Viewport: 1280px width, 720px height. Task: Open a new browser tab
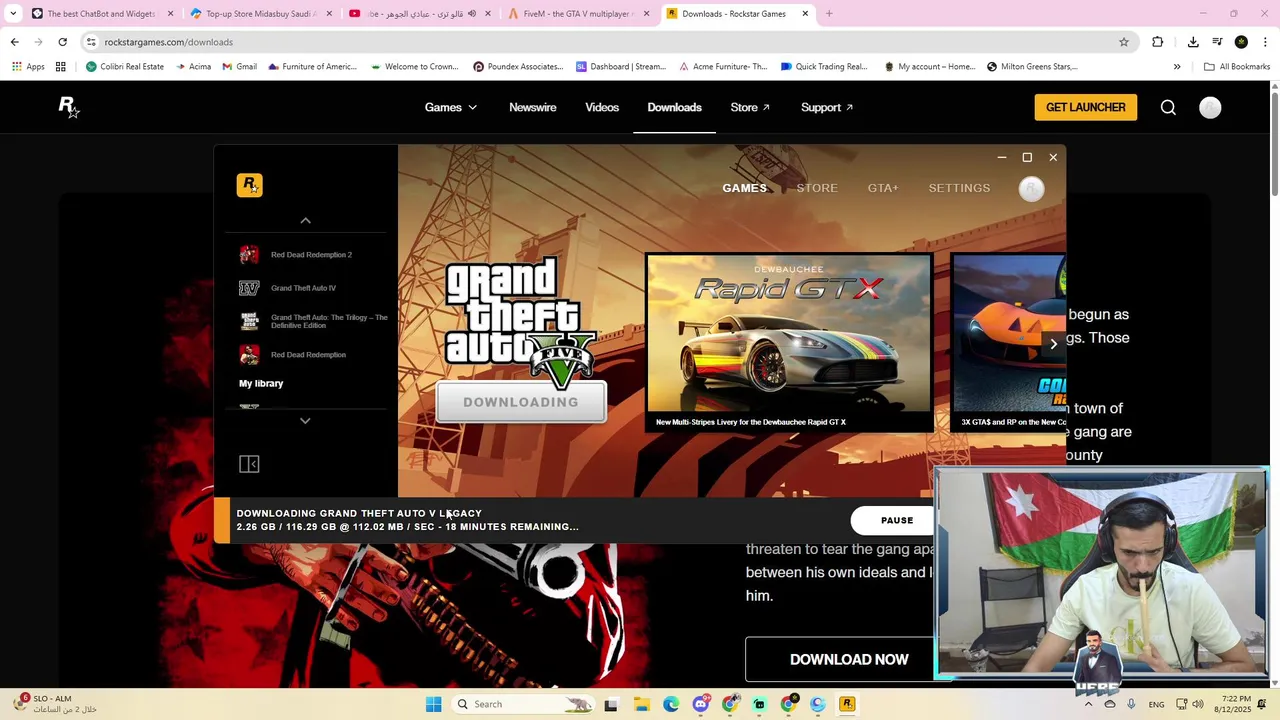[829, 14]
